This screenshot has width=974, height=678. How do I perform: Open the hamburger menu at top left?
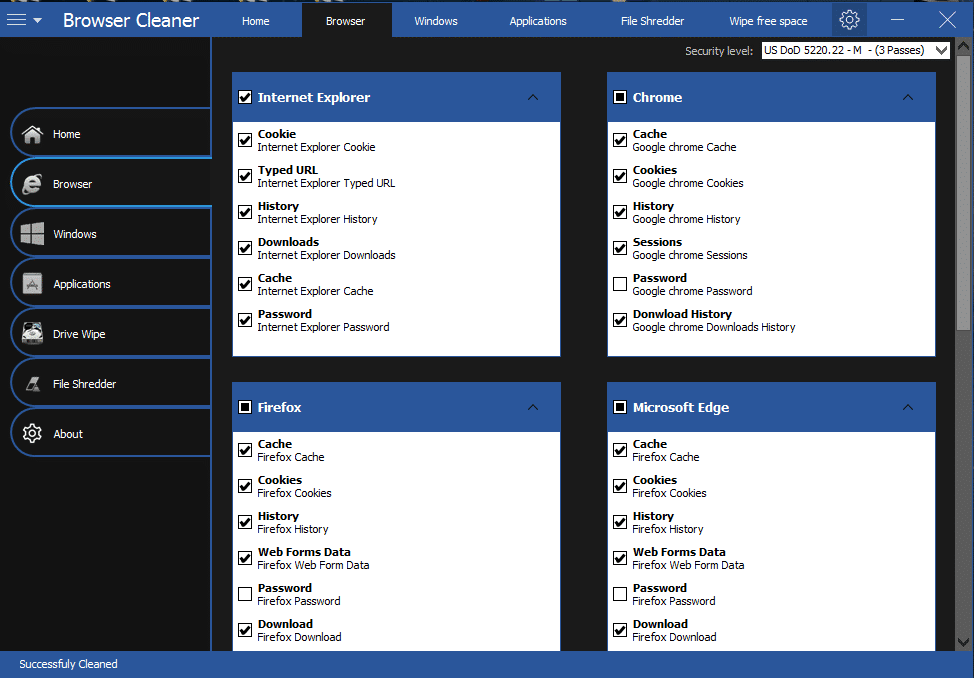pyautogui.click(x=23, y=20)
